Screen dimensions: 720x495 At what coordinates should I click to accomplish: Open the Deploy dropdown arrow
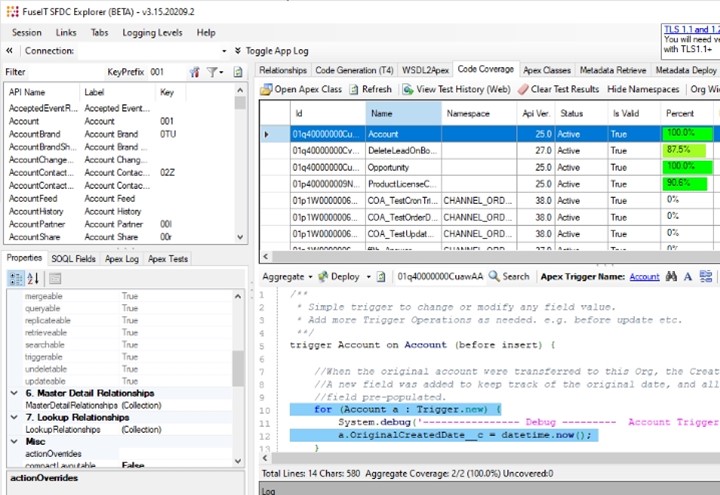(x=368, y=277)
